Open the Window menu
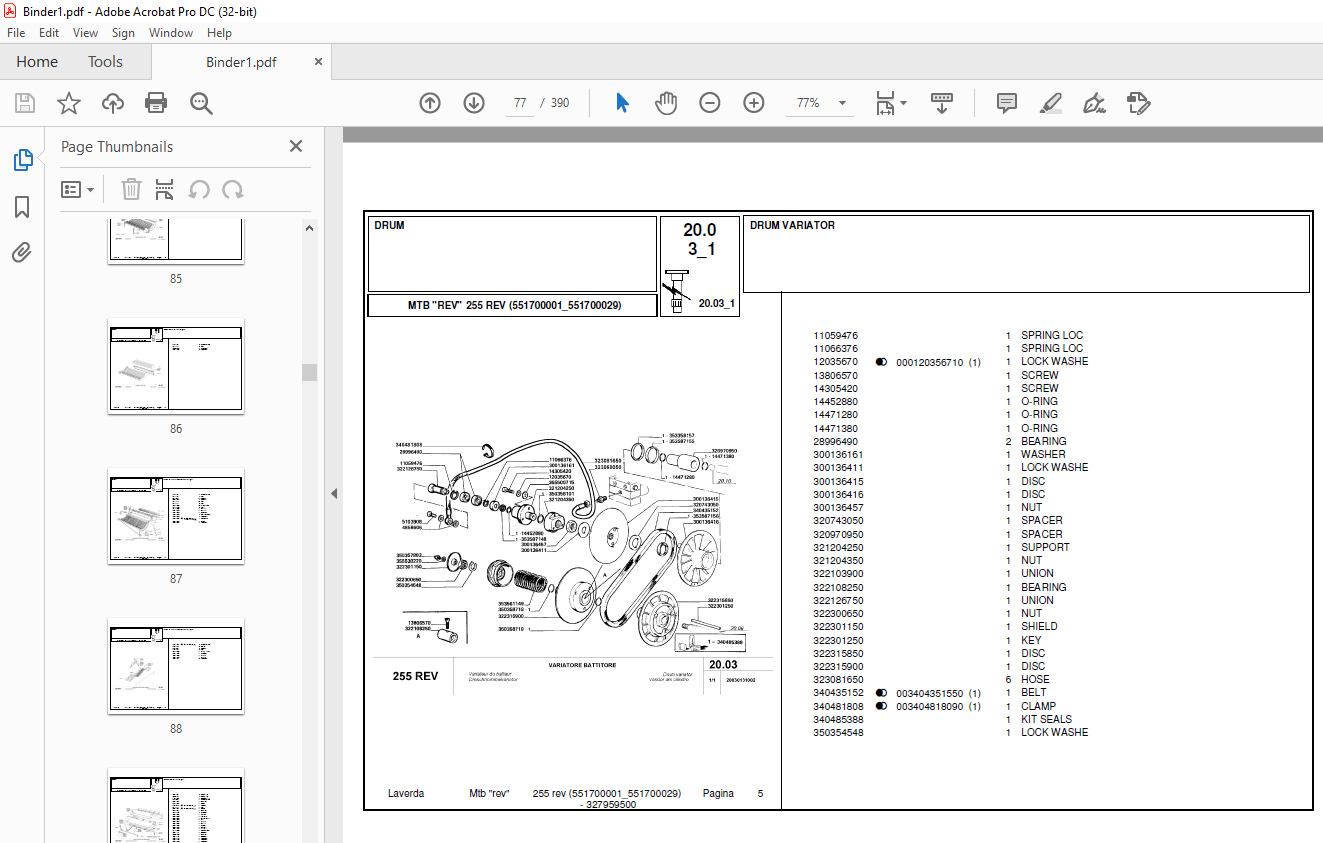This screenshot has height=843, width=1323. pyautogui.click(x=171, y=33)
